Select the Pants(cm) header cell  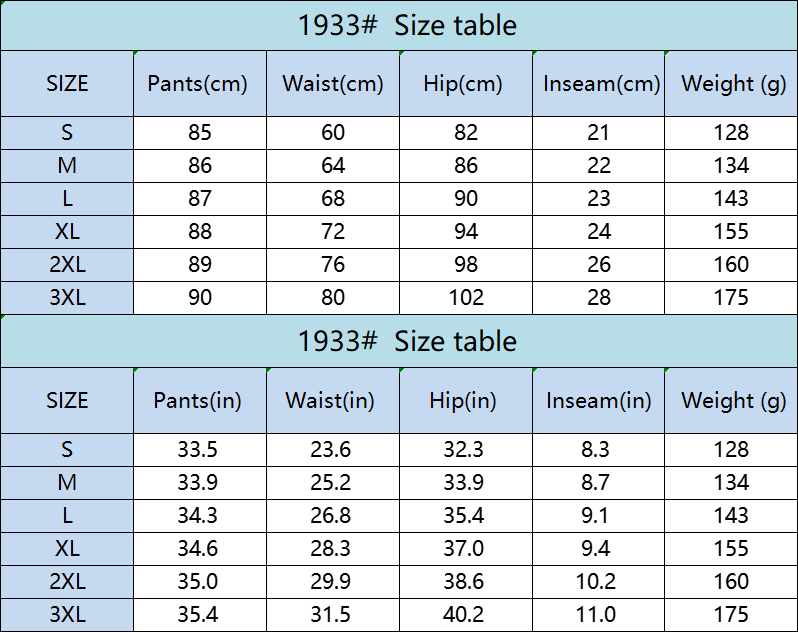(200, 83)
